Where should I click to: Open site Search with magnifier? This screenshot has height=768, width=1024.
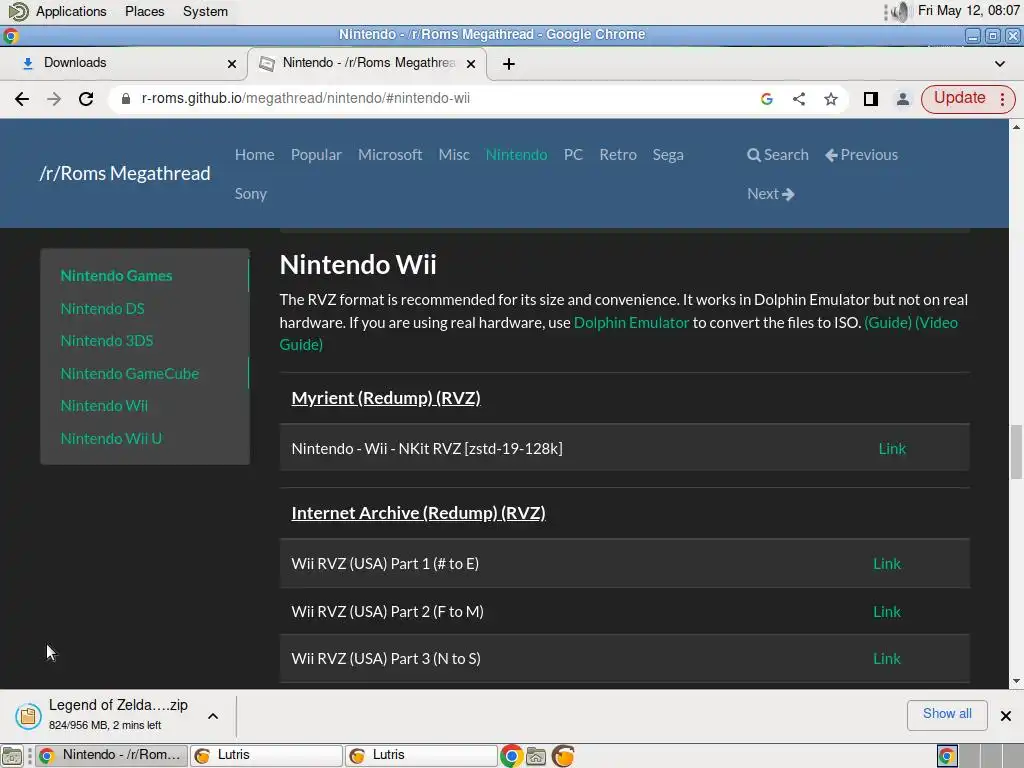778,155
